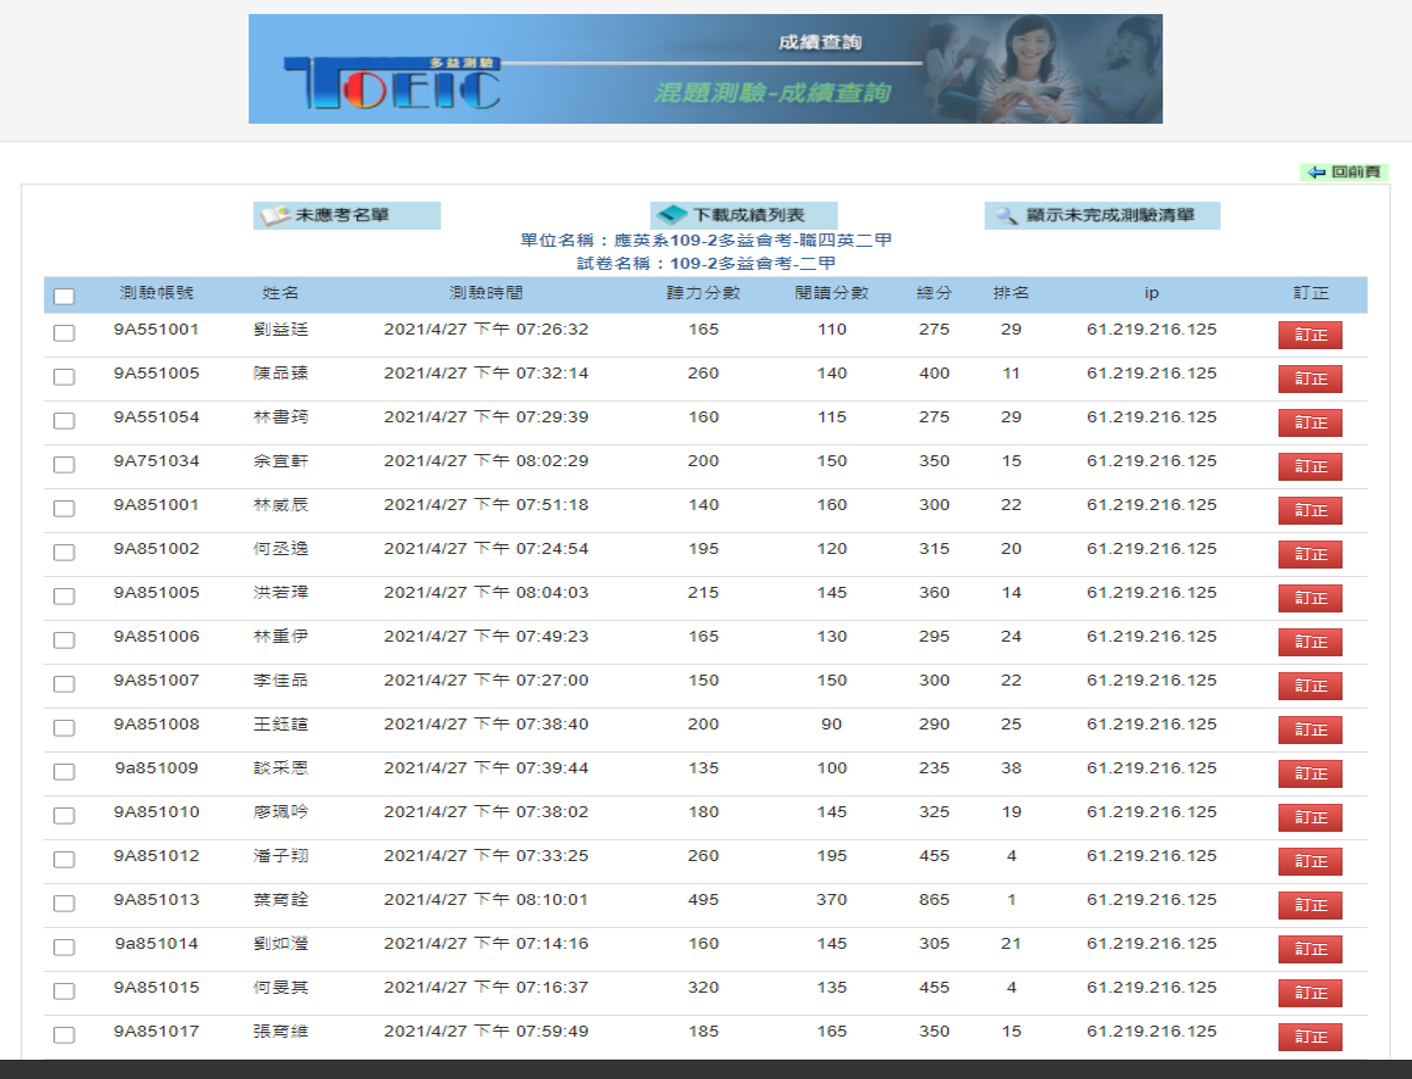Correct the record for account 9A851002
Image resolution: width=1412 pixels, height=1079 pixels.
pyautogui.click(x=1310, y=555)
